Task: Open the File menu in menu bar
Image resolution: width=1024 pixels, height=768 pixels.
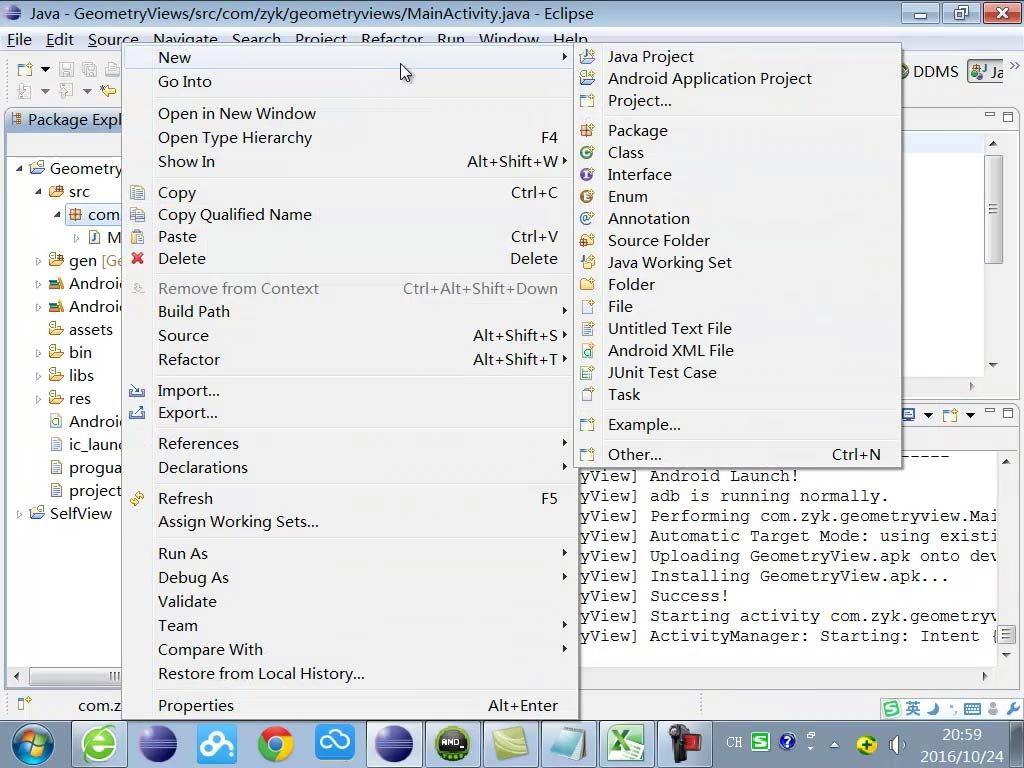Action: [x=19, y=40]
